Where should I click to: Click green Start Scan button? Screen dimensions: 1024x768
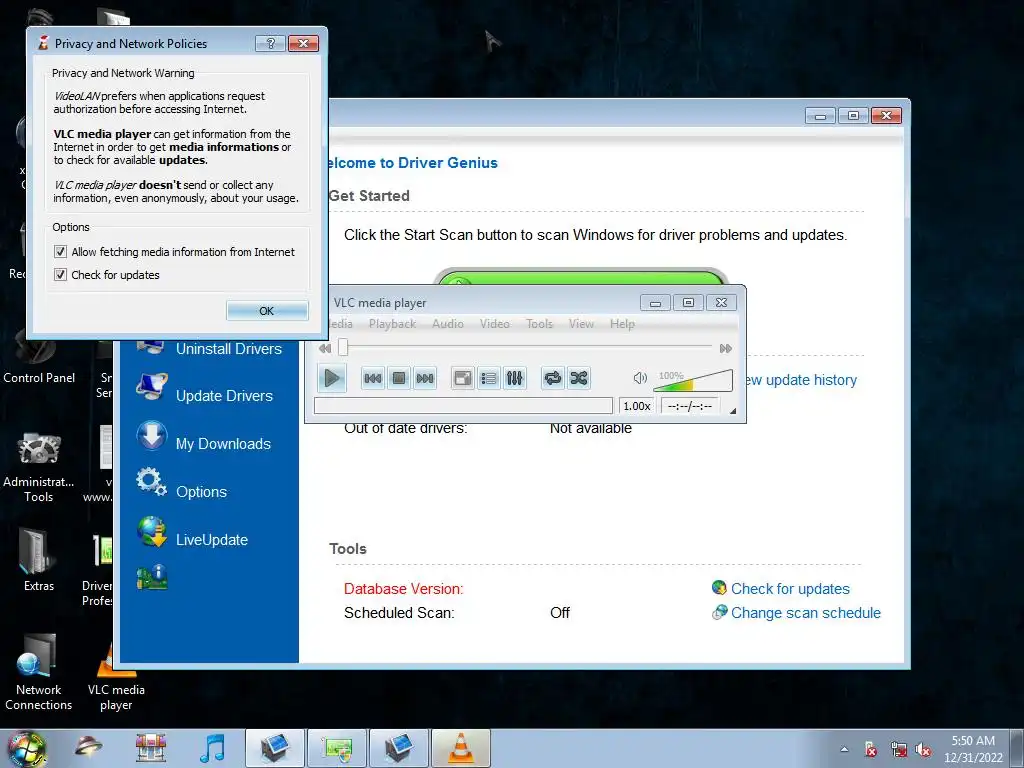[x=580, y=278]
